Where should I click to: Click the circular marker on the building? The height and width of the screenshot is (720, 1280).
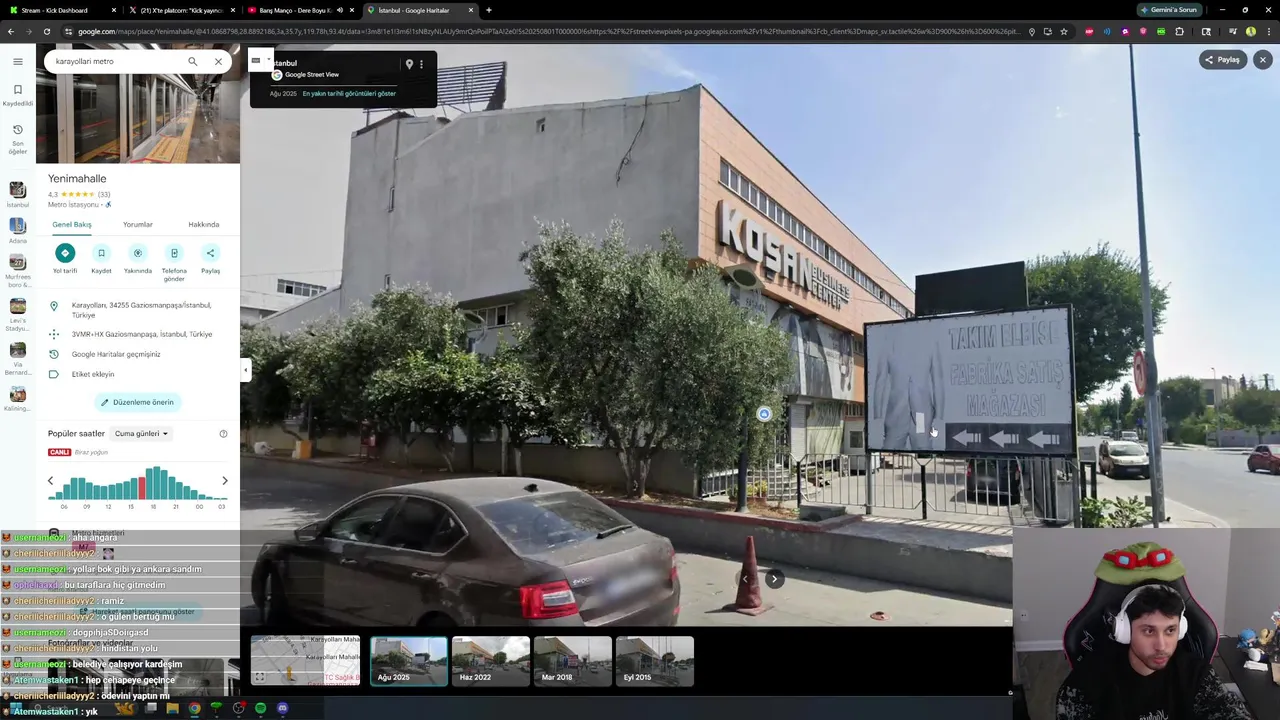pyautogui.click(x=764, y=414)
